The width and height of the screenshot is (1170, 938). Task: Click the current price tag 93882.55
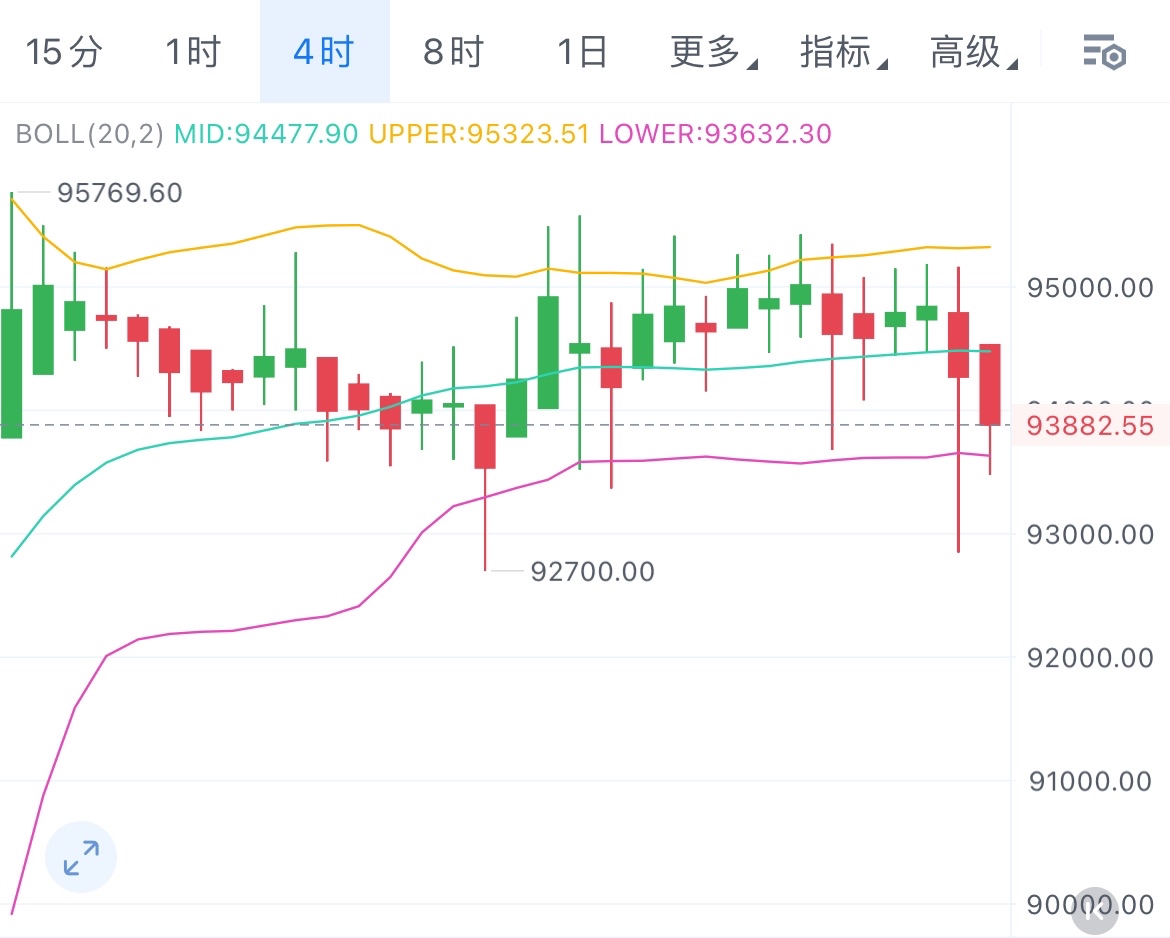[1090, 425]
